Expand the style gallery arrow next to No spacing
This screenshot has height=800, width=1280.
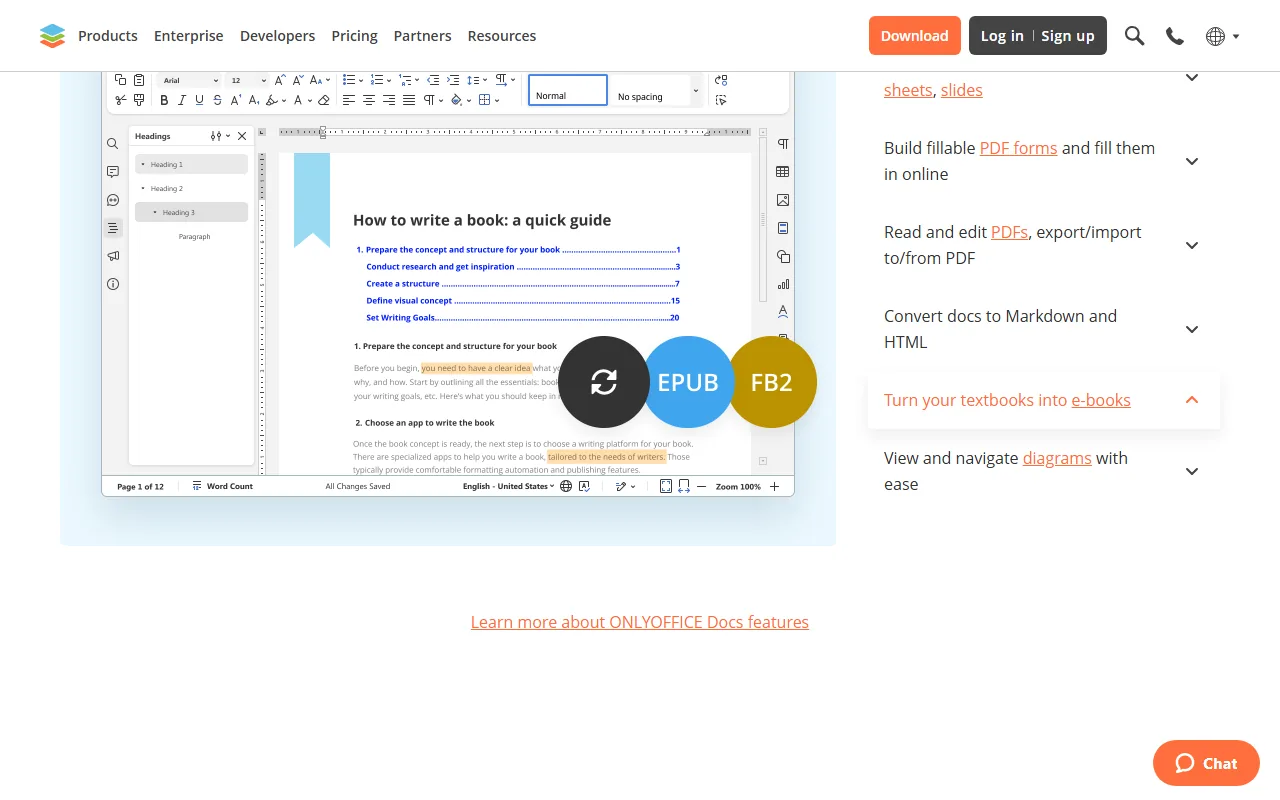tap(696, 90)
